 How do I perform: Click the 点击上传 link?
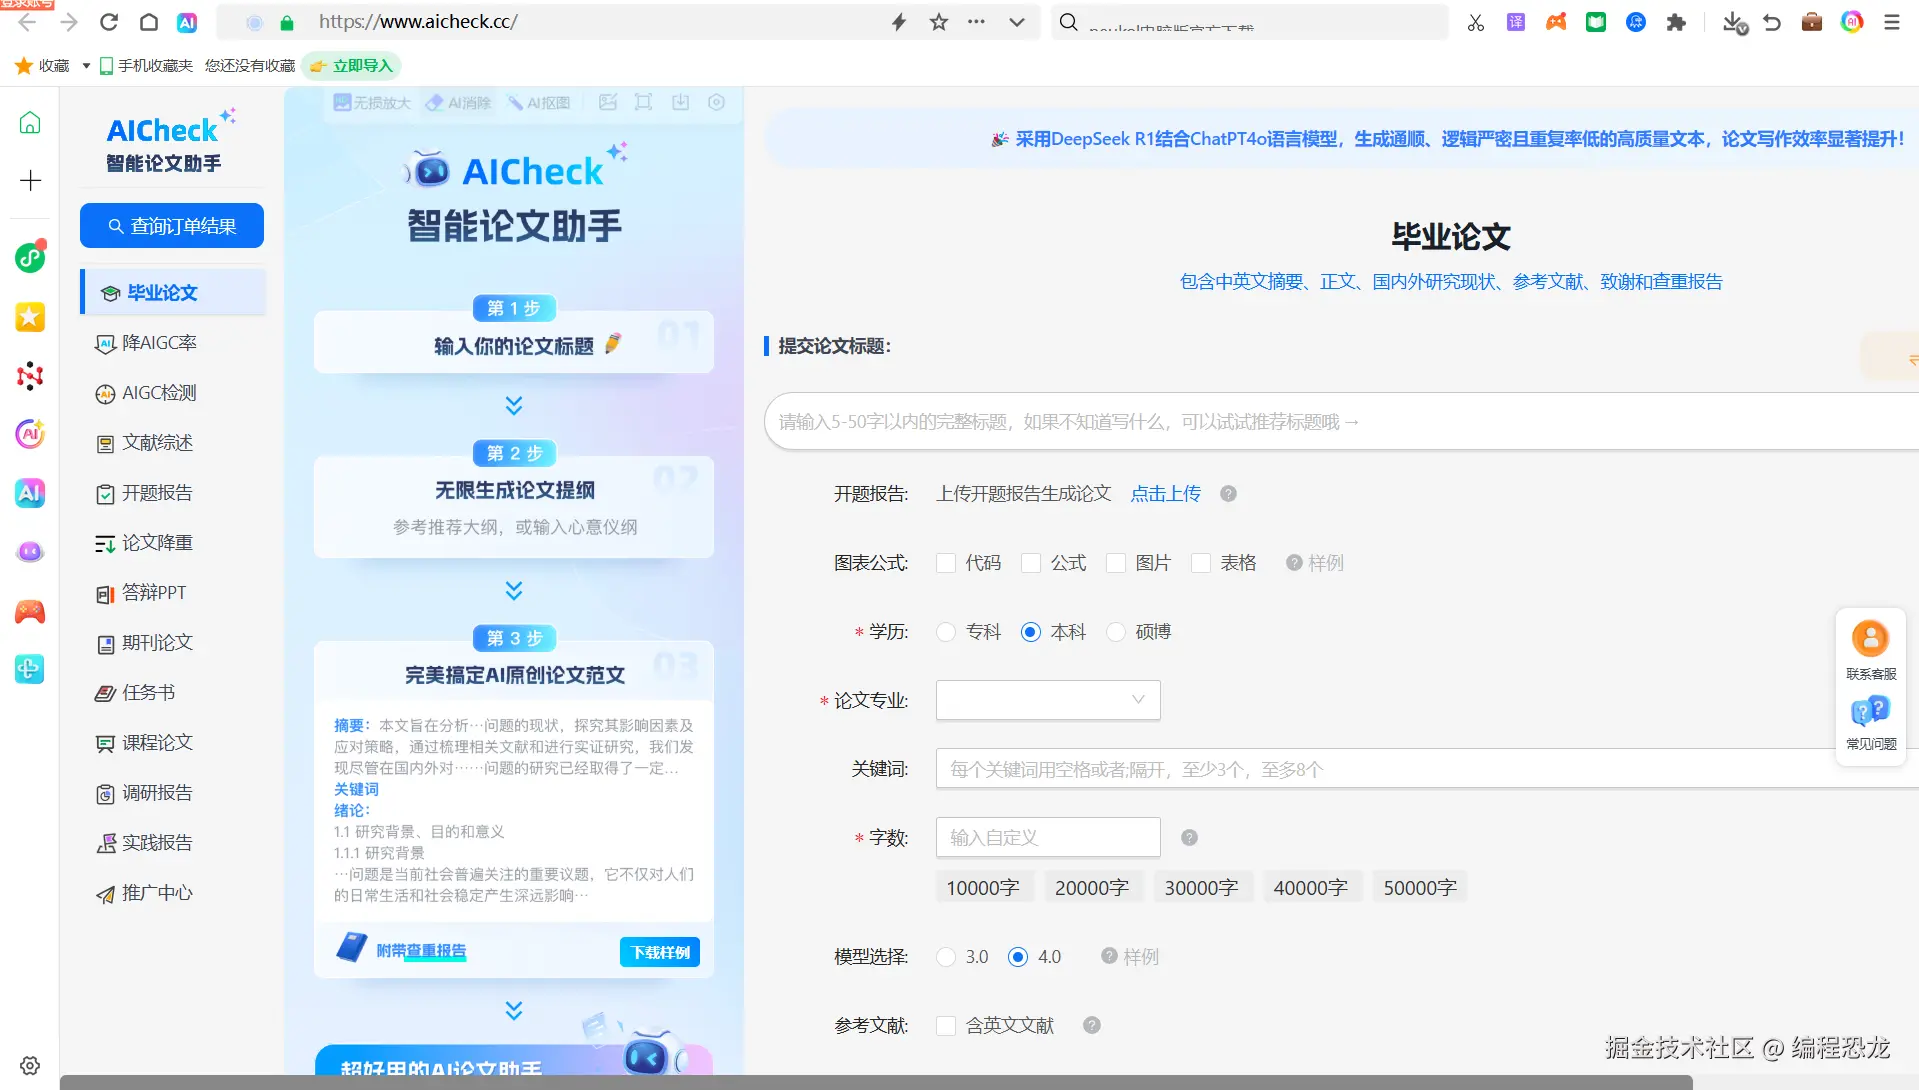coord(1166,494)
